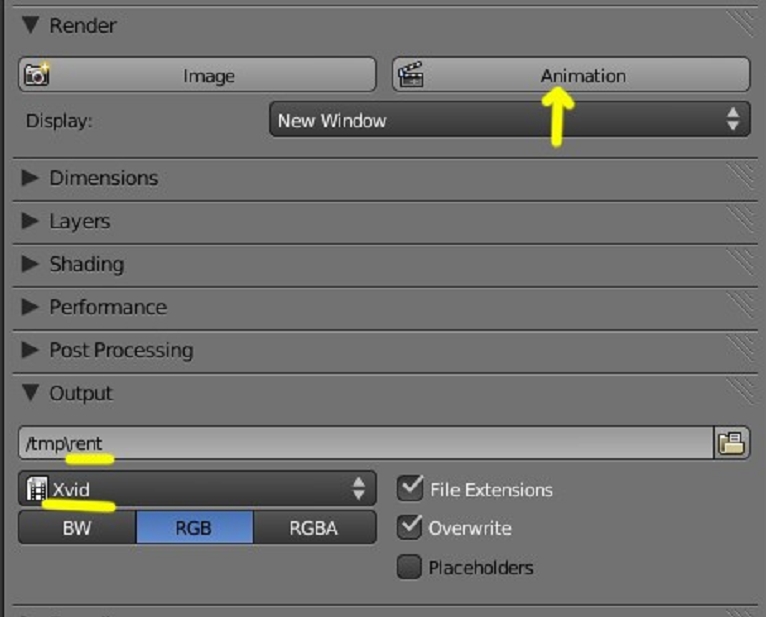Click the camera icon on Image button
Viewport: 766px width, 617px height.
tap(38, 75)
